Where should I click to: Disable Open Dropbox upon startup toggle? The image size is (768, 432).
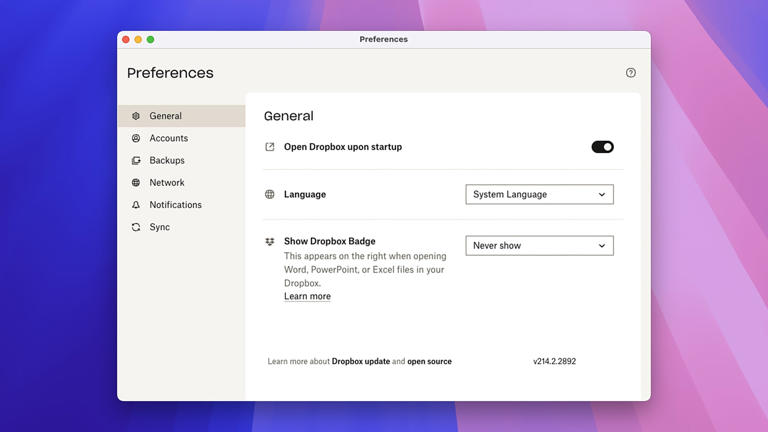click(x=602, y=147)
